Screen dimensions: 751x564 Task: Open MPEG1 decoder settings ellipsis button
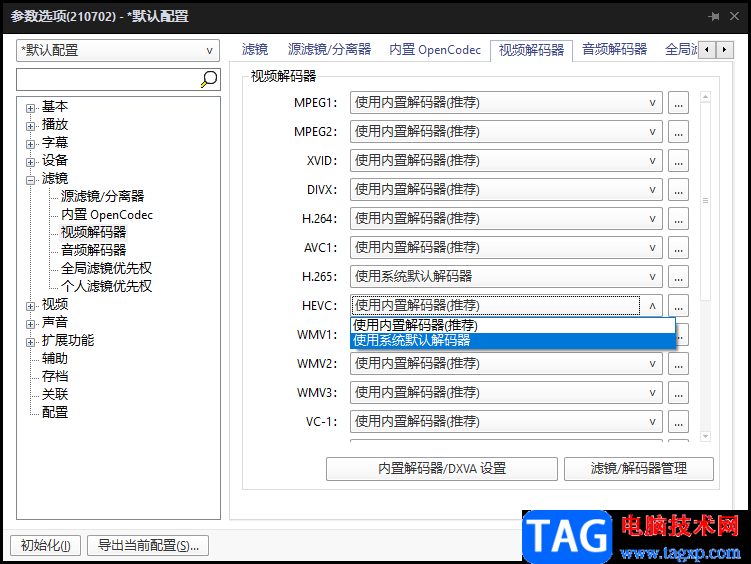tap(678, 103)
